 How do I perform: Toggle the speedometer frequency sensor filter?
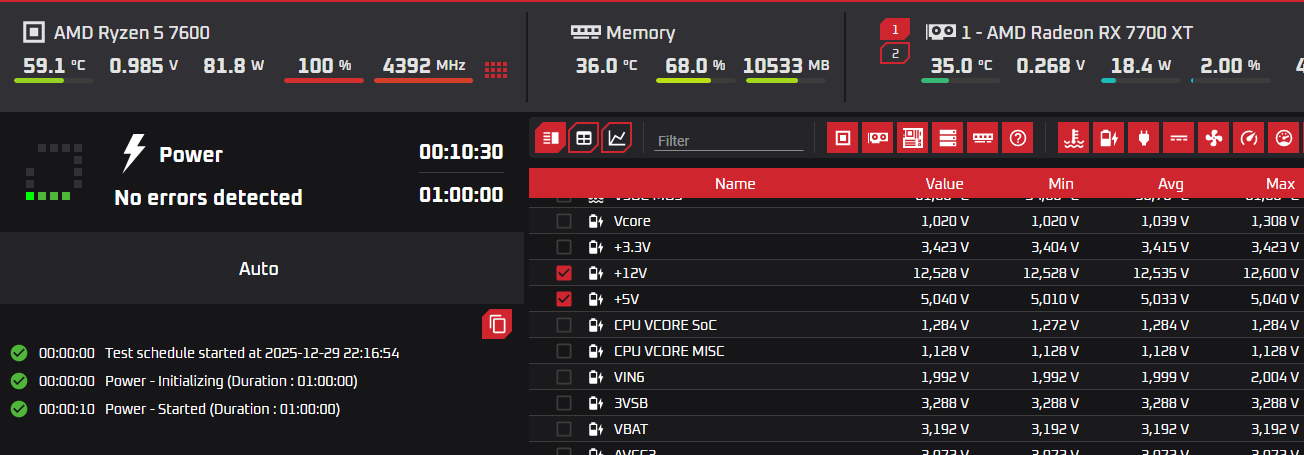1248,138
